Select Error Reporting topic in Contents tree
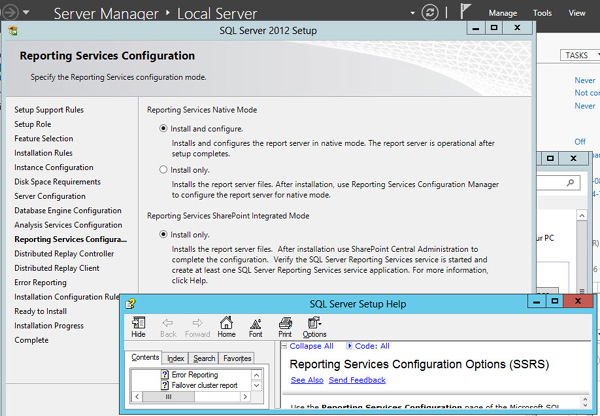Image resolution: width=600 pixels, height=416 pixels. tap(194, 374)
